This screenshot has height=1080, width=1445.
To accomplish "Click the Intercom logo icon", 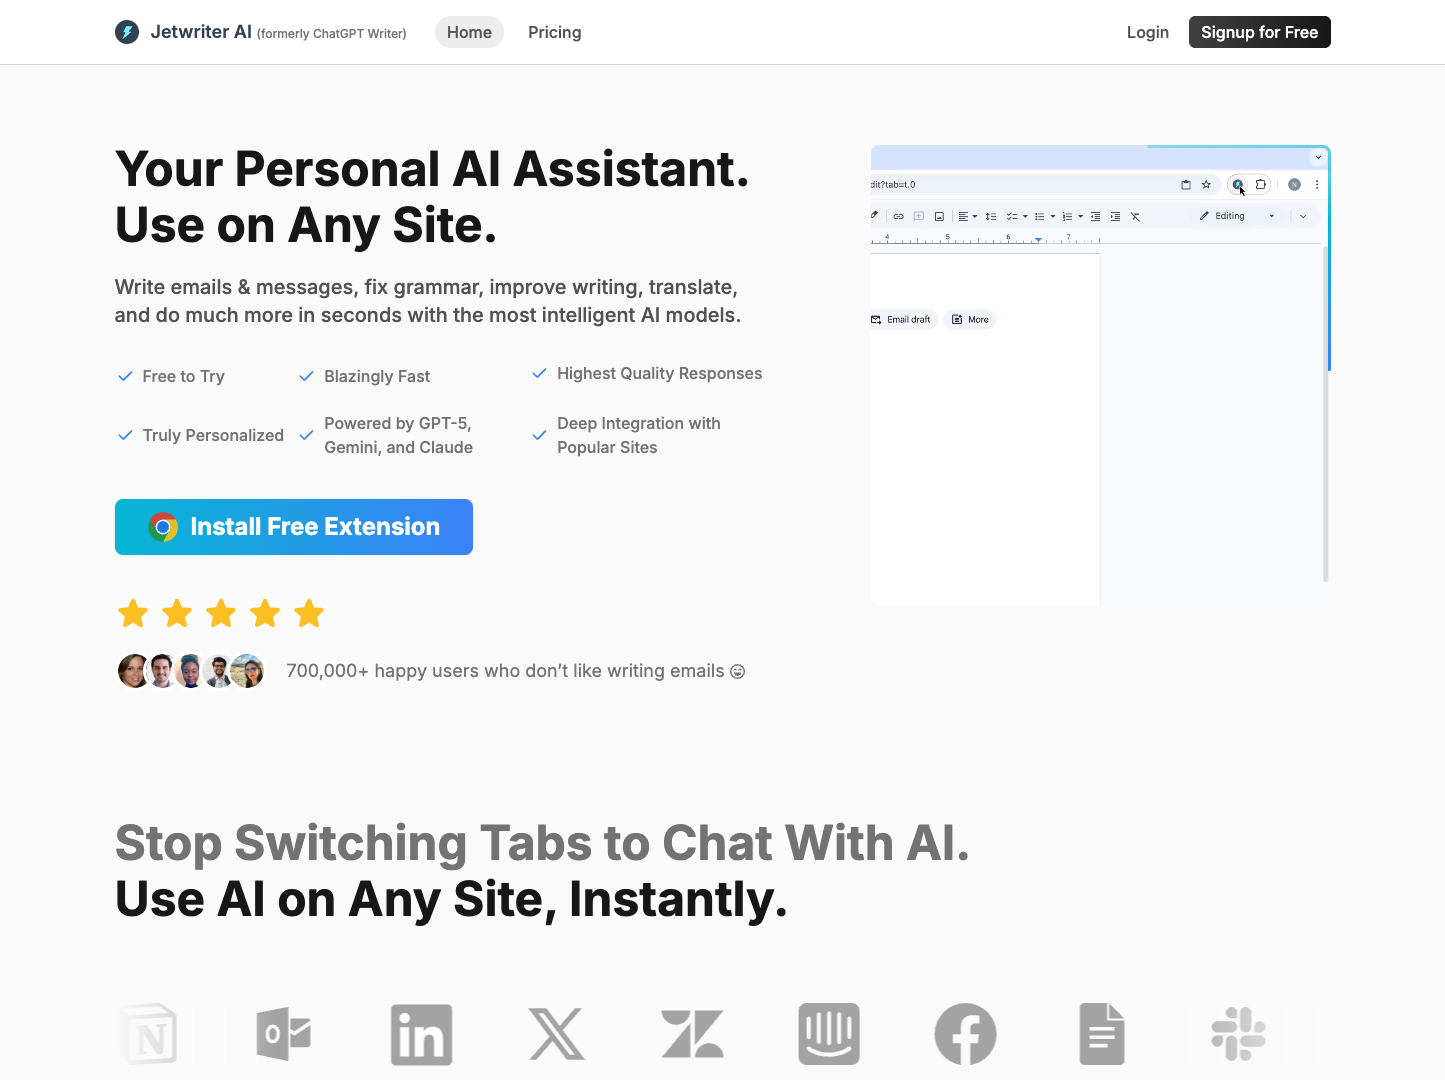I will 829,1034.
